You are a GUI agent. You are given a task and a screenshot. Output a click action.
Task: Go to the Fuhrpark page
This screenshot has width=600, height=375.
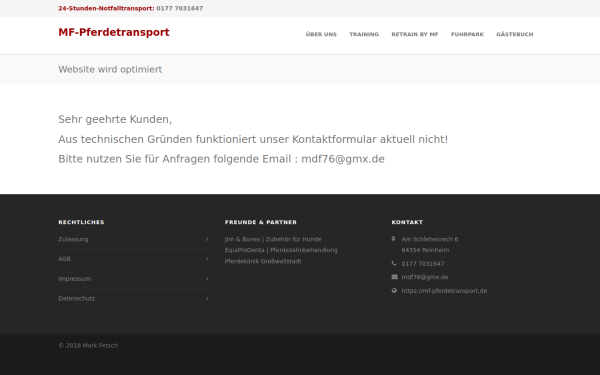coord(467,34)
